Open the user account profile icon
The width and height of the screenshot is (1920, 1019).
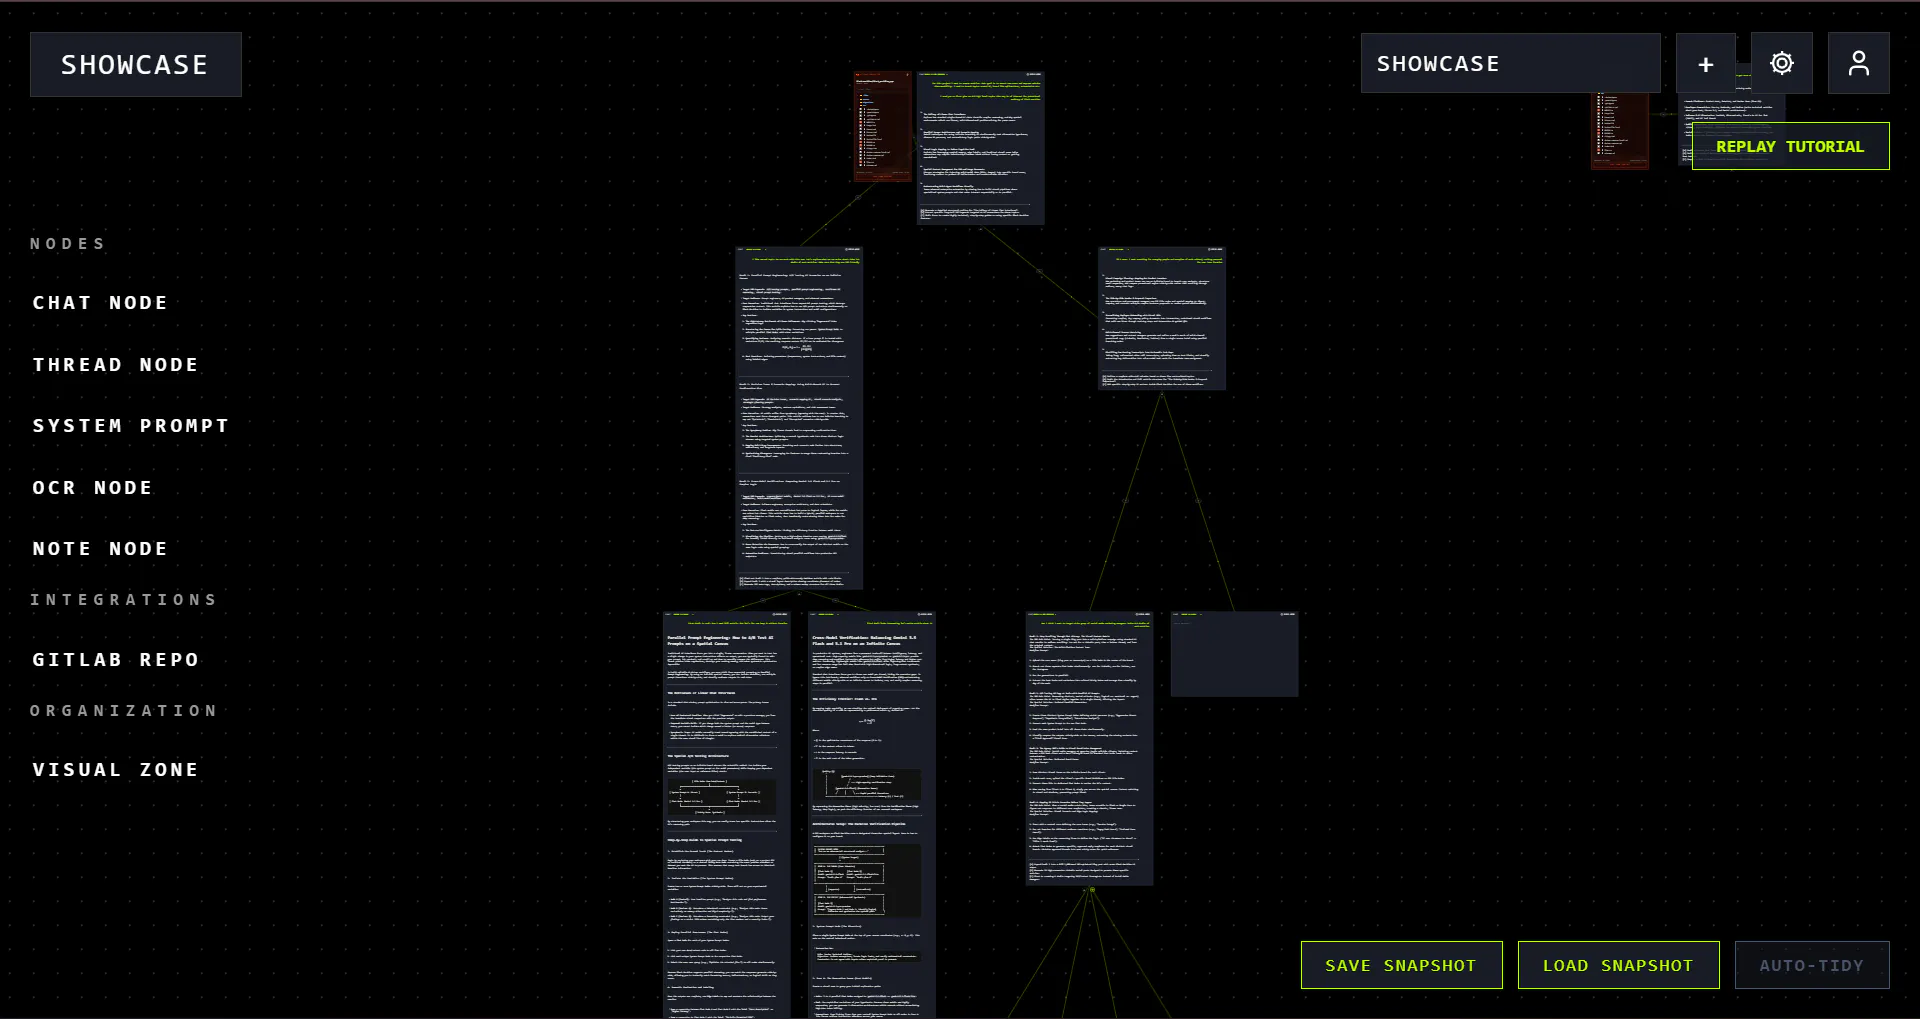click(1858, 63)
